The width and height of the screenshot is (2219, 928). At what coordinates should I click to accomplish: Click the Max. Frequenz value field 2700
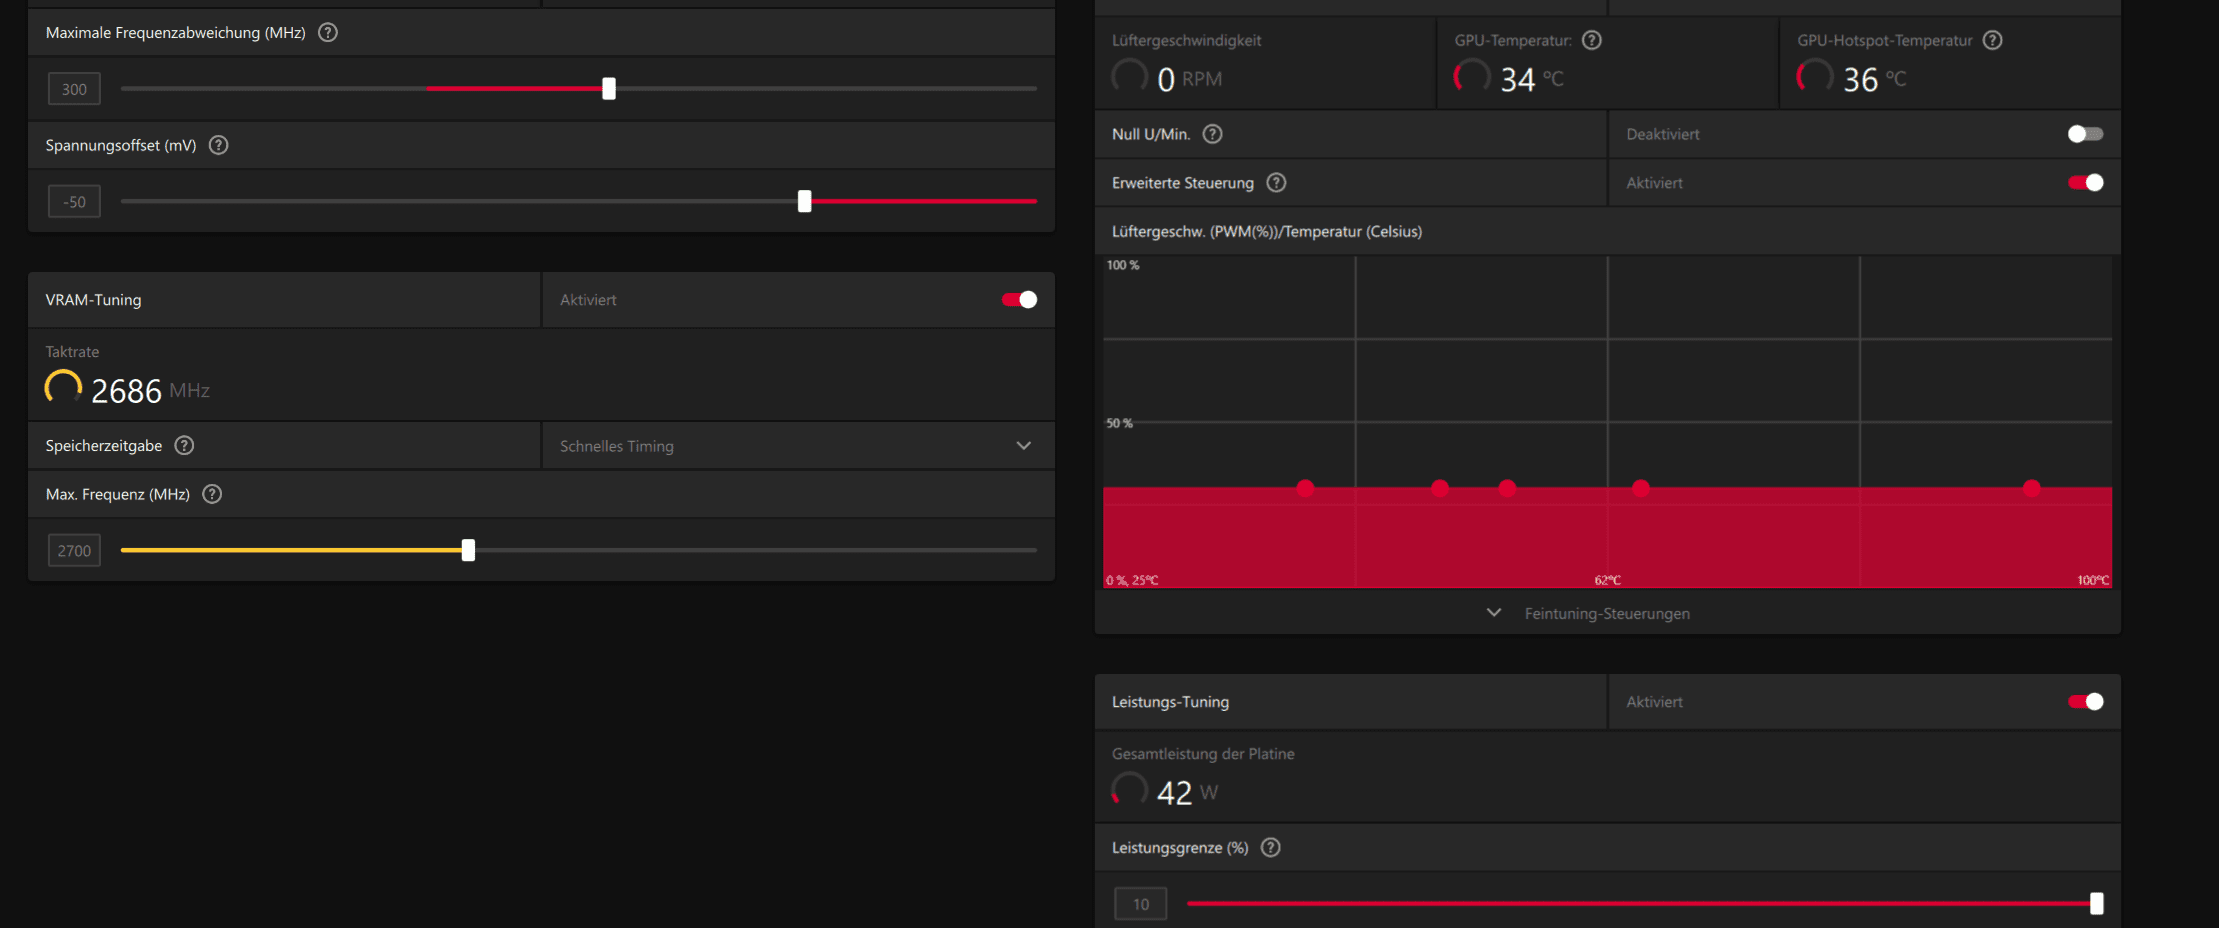click(x=74, y=551)
